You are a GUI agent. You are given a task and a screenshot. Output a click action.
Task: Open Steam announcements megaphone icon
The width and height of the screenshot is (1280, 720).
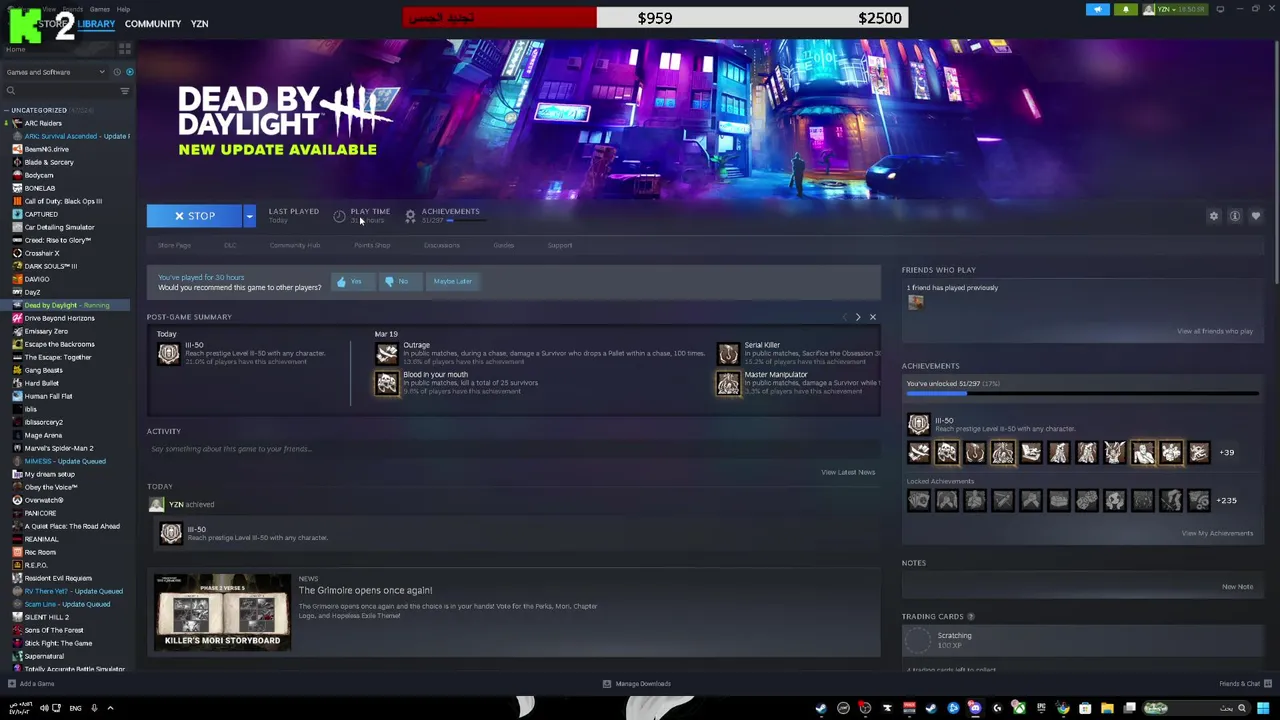1098,10
